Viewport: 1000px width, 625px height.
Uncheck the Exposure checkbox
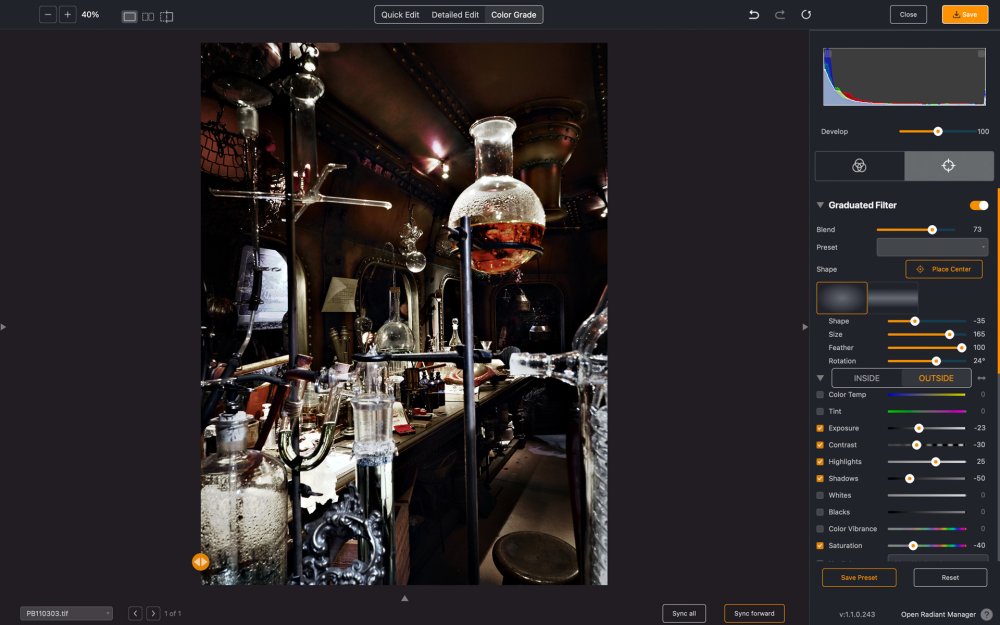(x=820, y=429)
